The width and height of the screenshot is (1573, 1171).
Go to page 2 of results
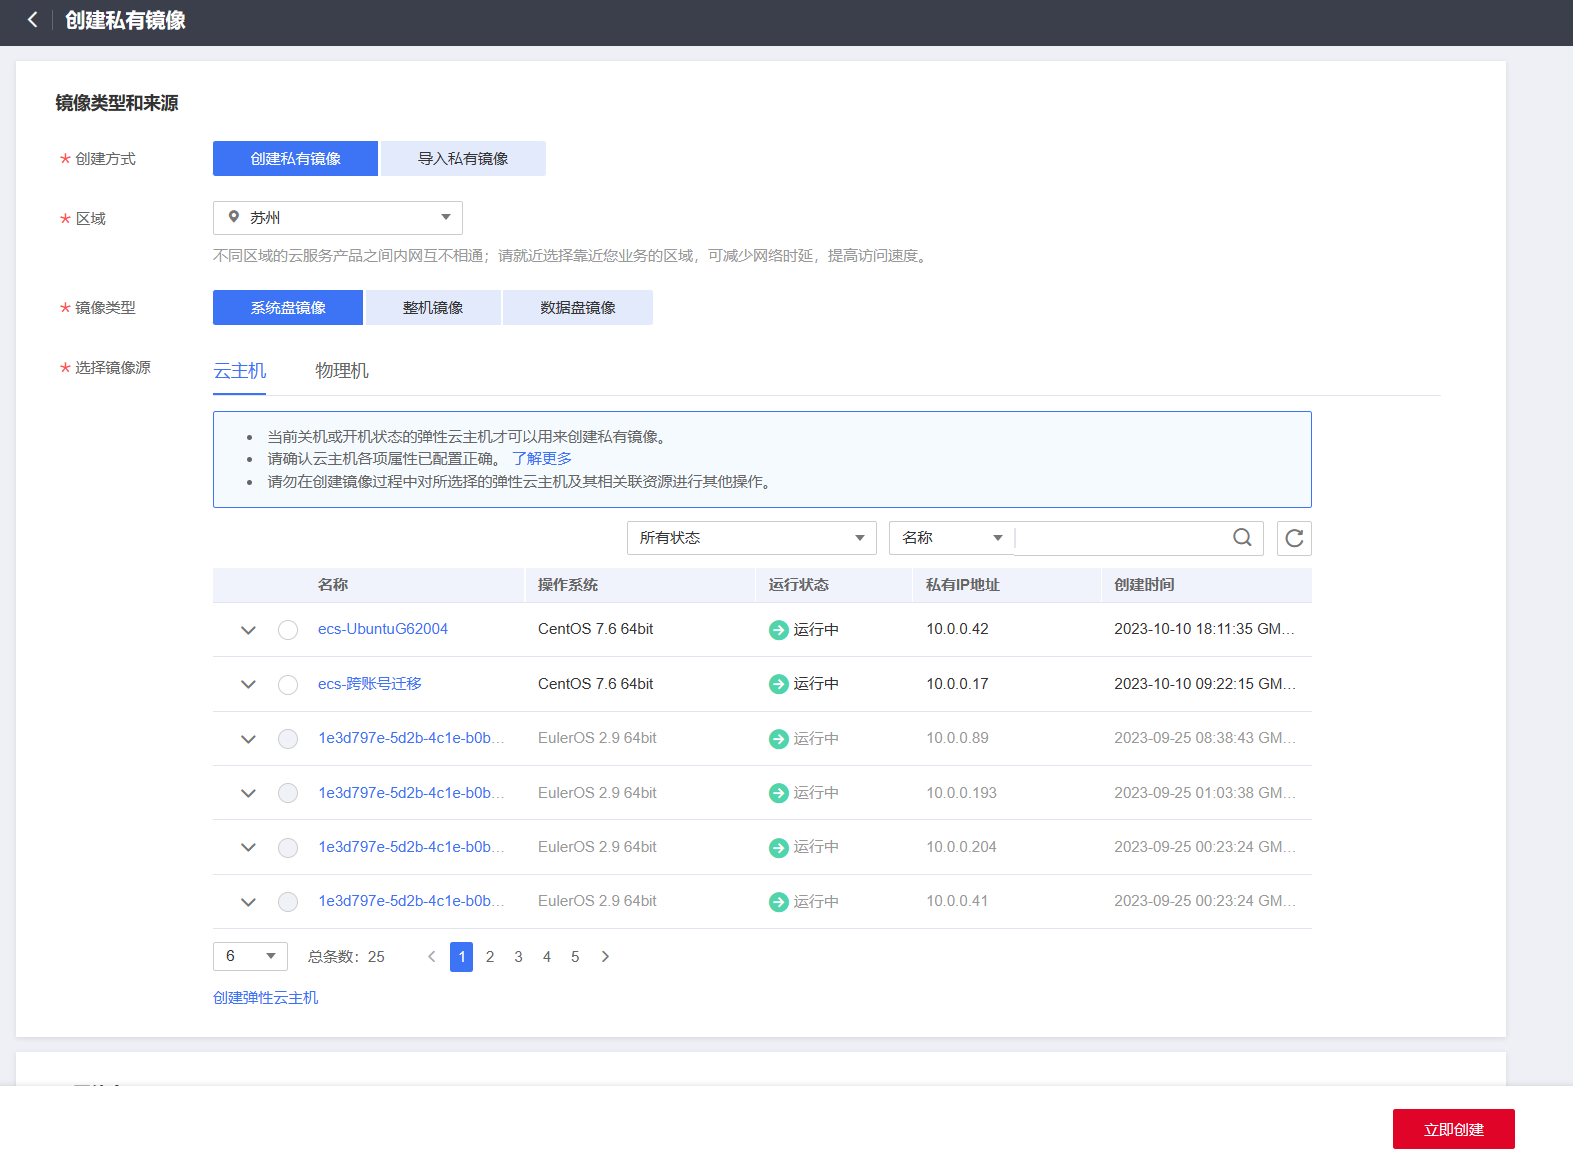tap(490, 957)
